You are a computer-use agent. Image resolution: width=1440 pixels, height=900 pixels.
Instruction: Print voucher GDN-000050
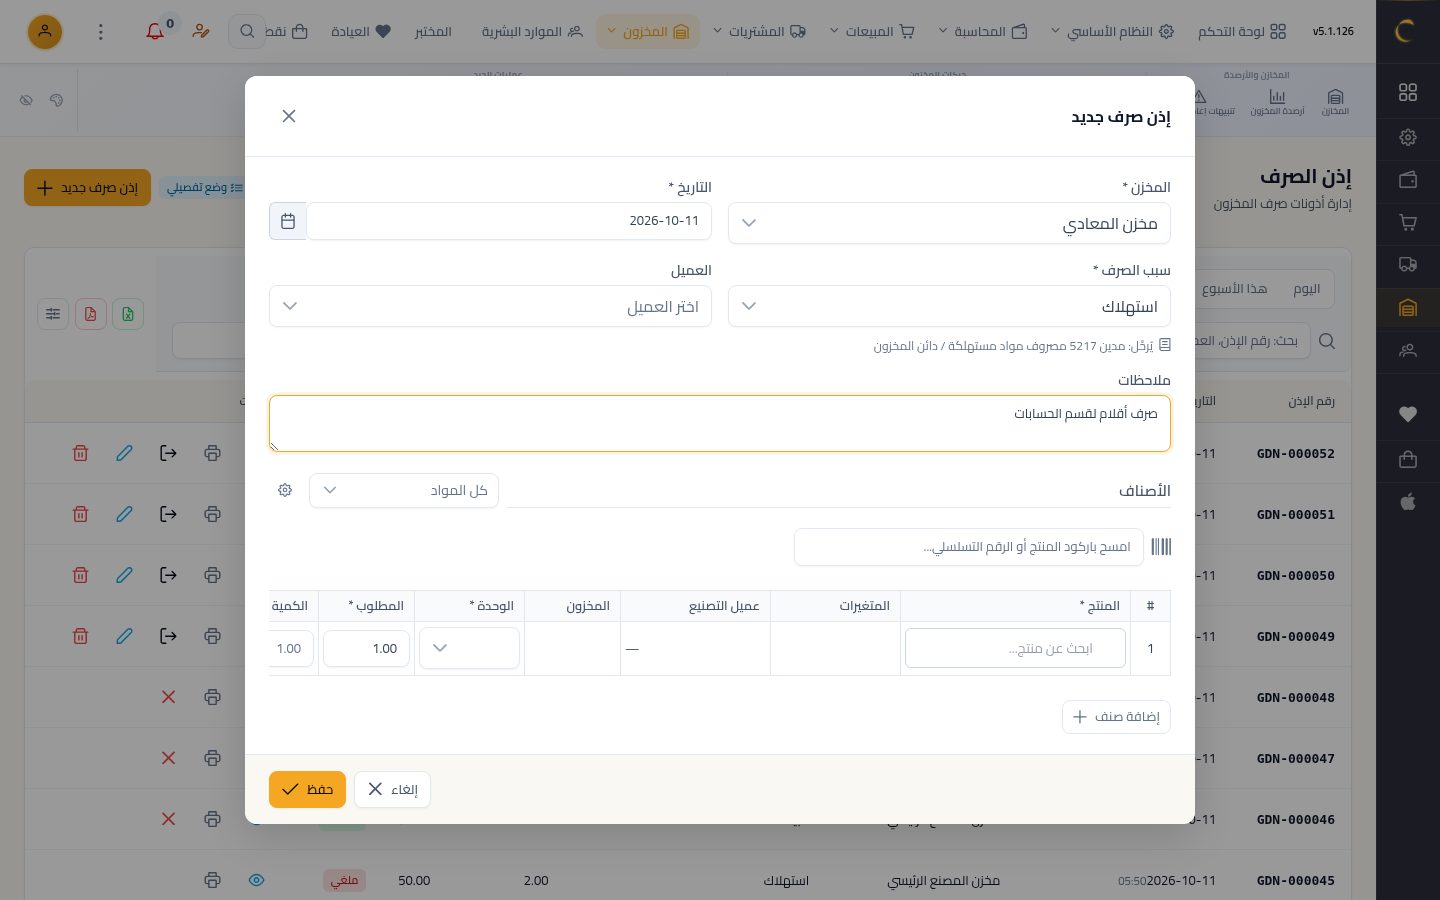click(212, 575)
